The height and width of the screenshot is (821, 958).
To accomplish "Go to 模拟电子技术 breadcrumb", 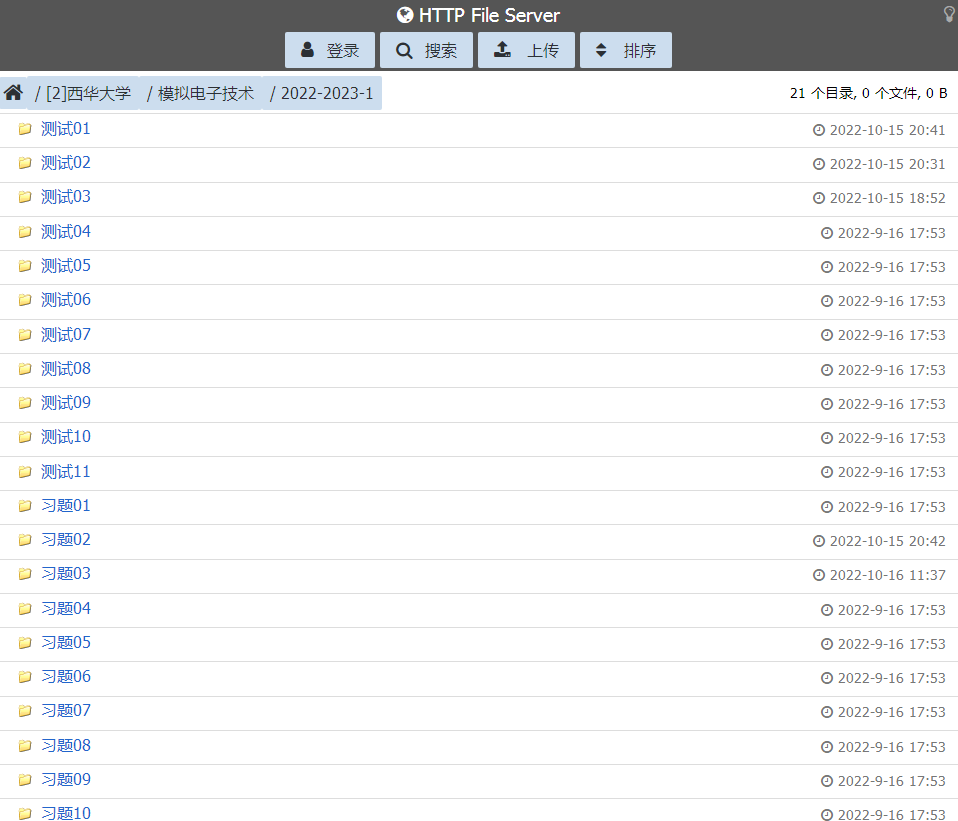I will [200, 93].
